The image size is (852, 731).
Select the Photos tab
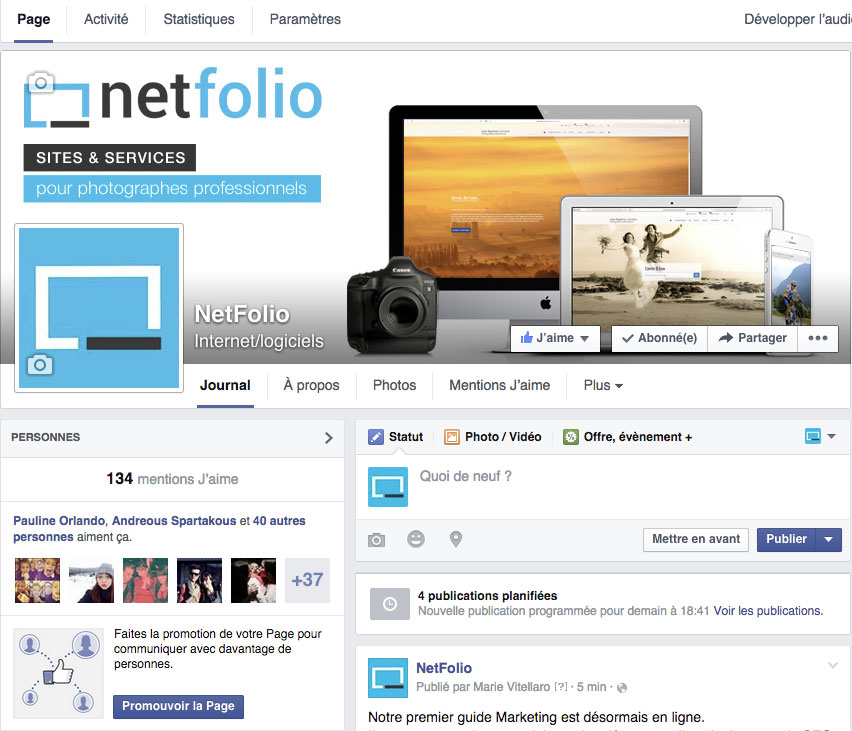(x=394, y=385)
